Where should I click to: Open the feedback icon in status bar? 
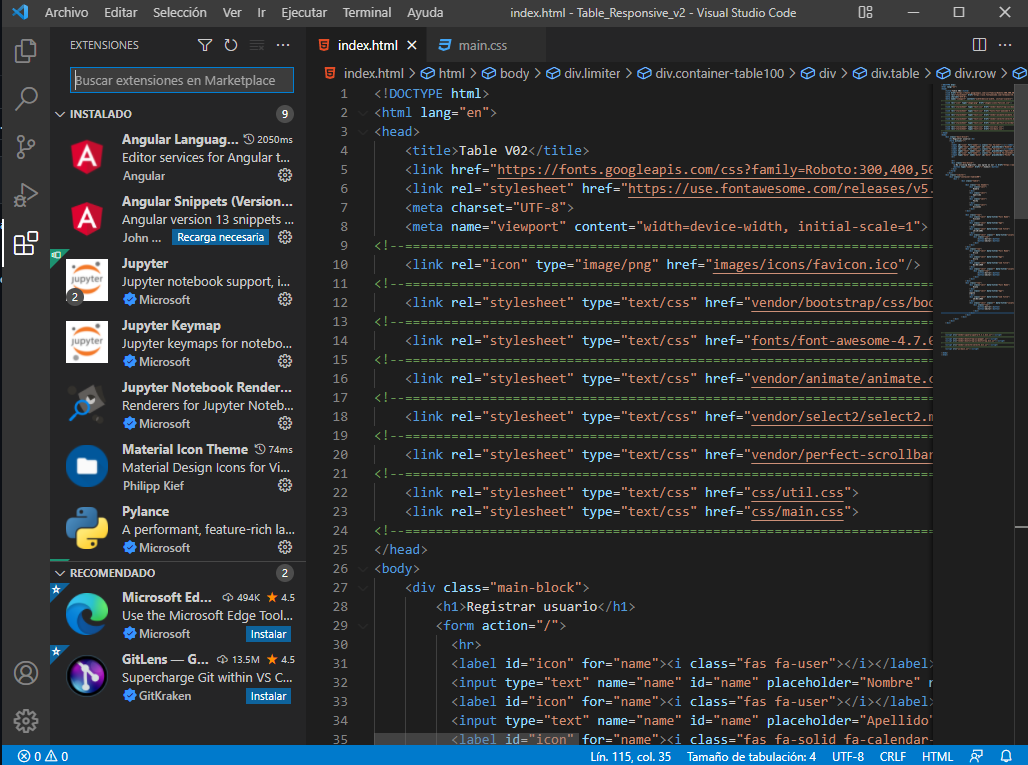tap(976, 756)
